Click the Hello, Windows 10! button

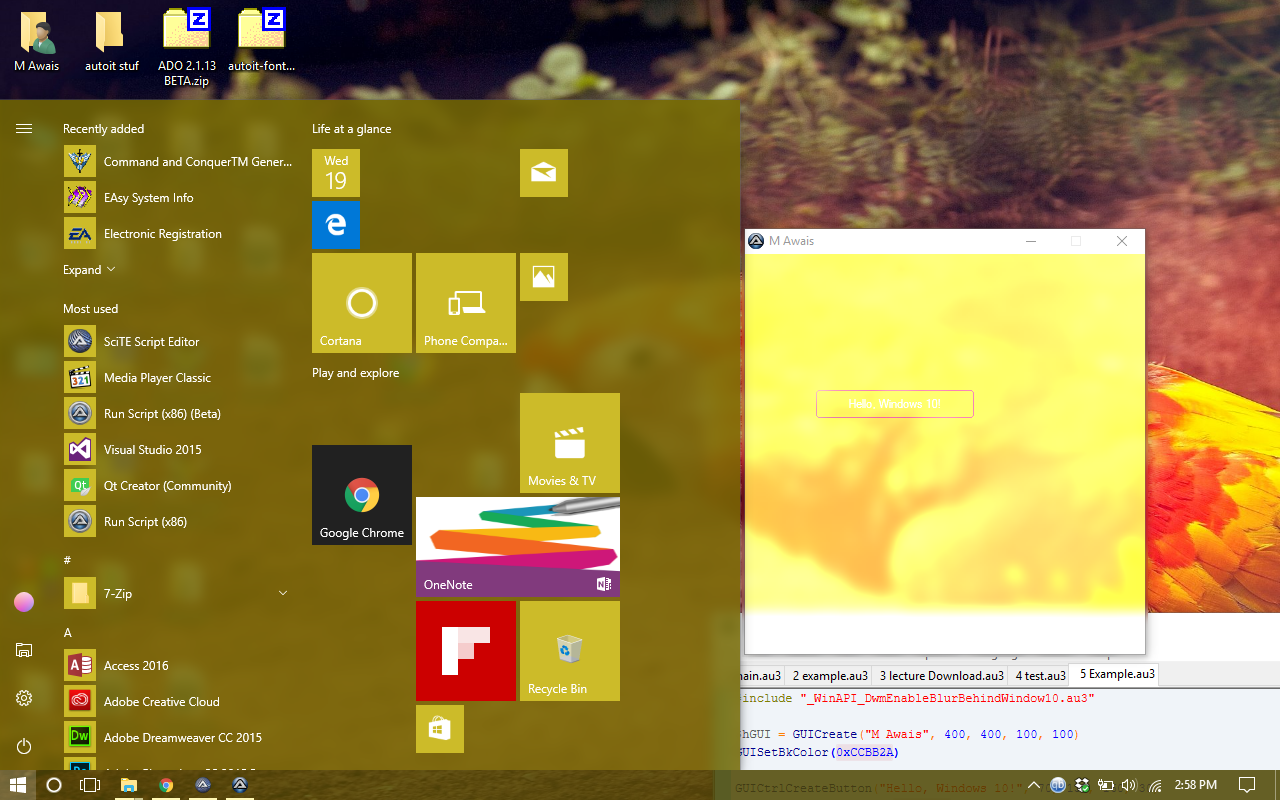click(895, 404)
